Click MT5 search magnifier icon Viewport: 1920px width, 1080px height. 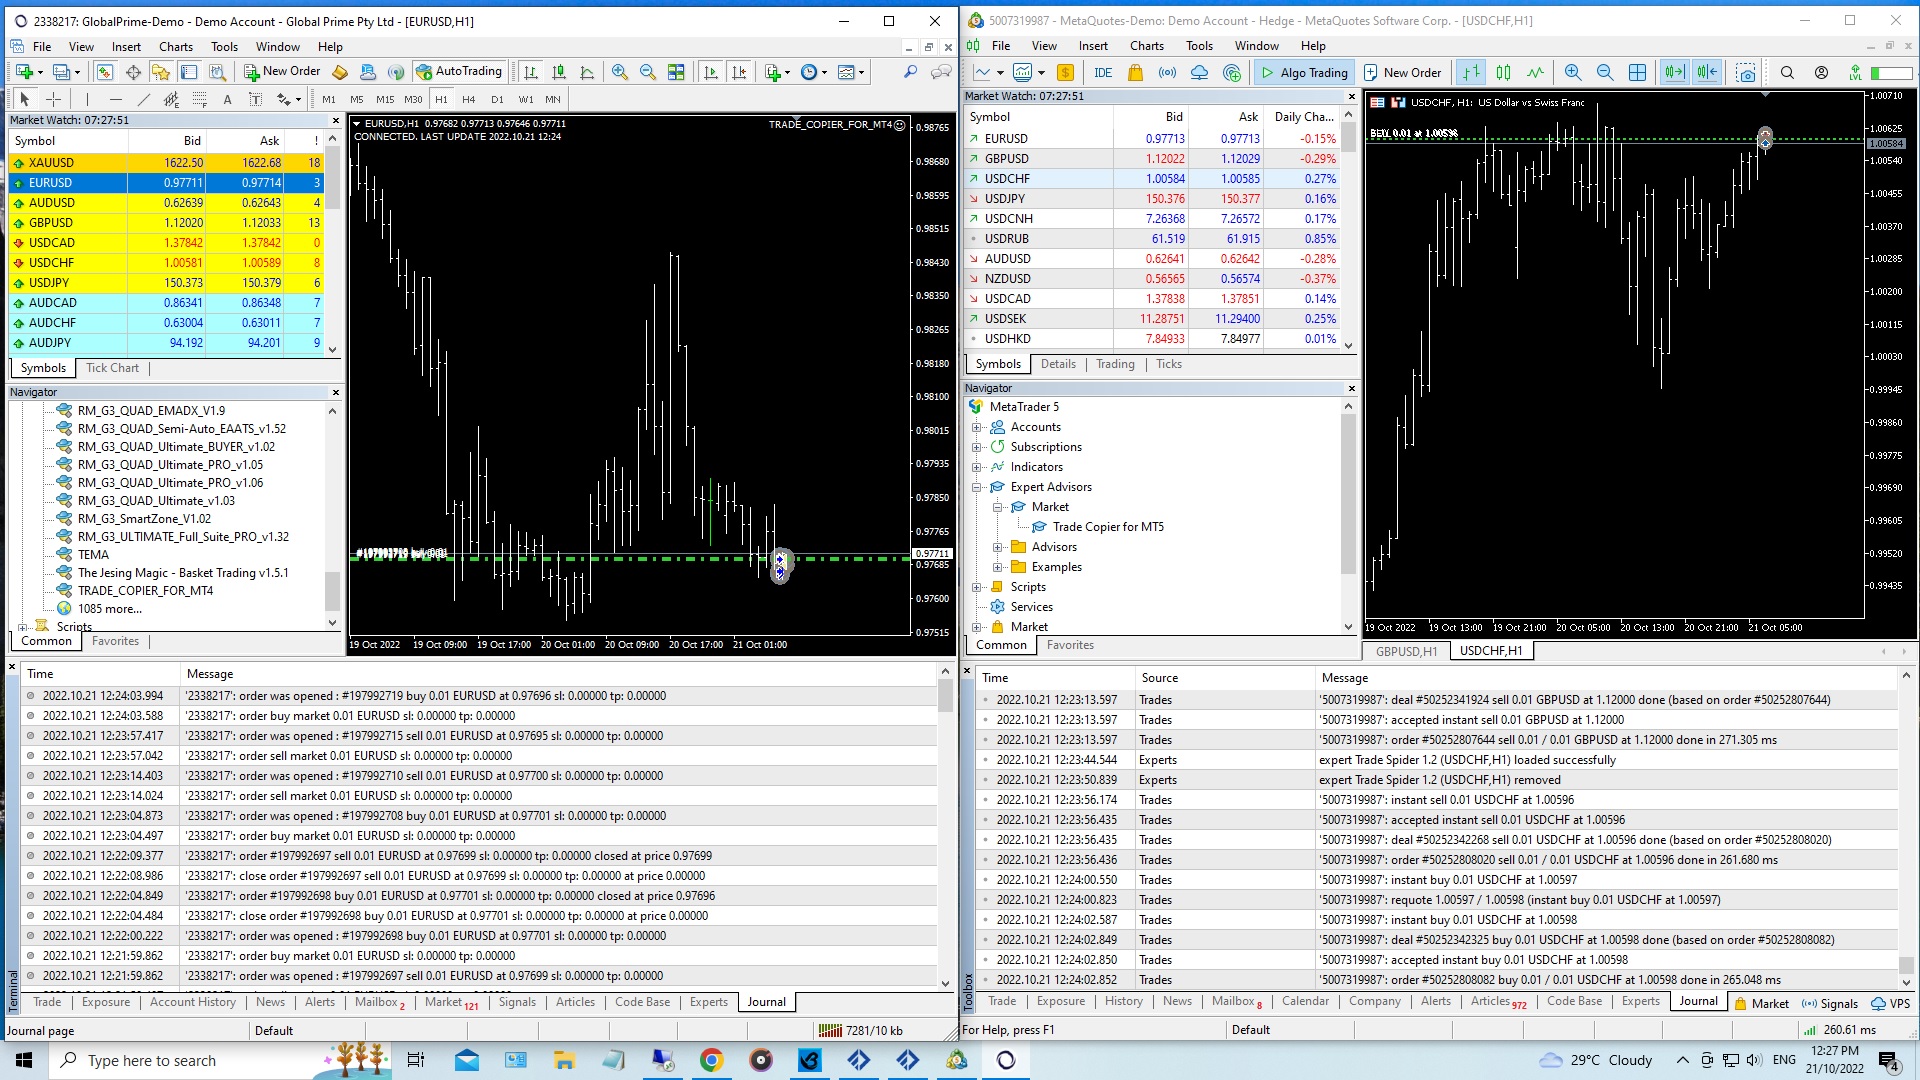[1787, 72]
